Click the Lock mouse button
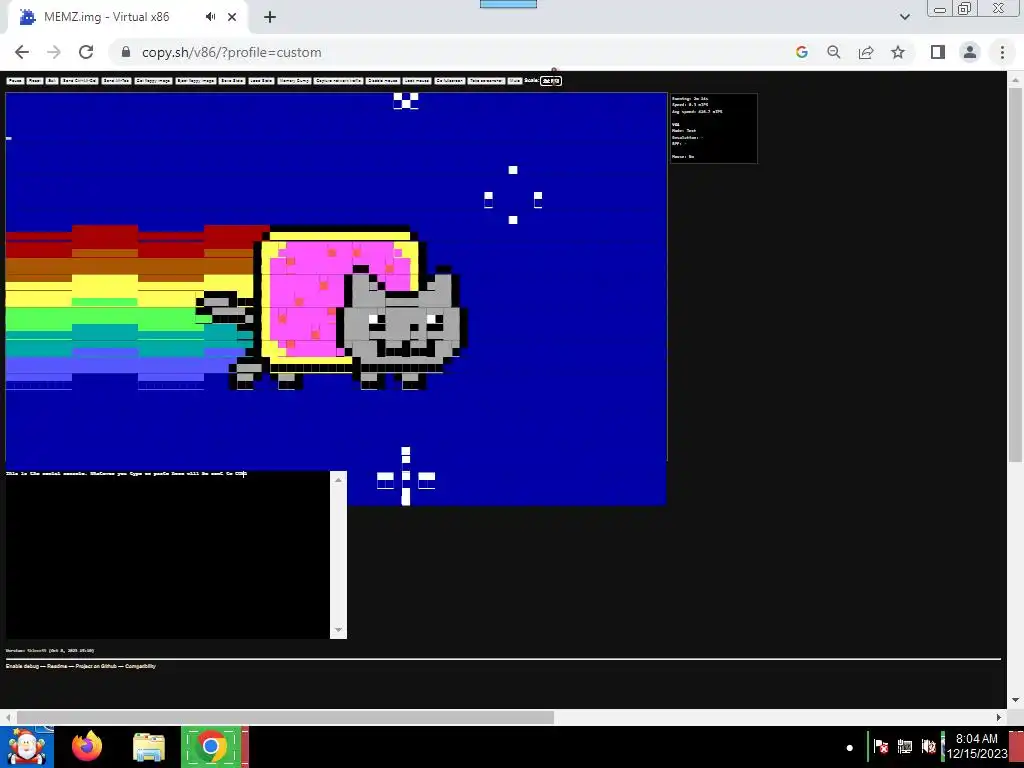The height and width of the screenshot is (768, 1024). (x=417, y=81)
